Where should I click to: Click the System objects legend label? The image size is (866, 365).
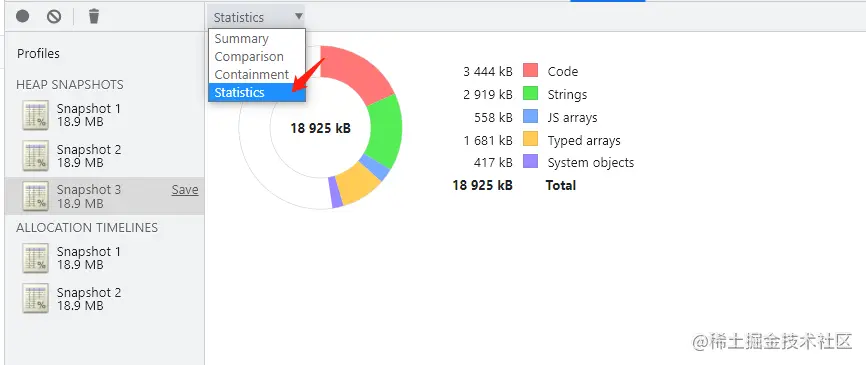(590, 163)
